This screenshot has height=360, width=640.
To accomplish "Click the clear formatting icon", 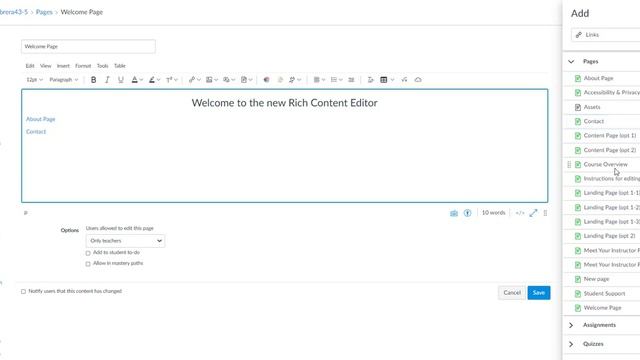I will point(370,80).
